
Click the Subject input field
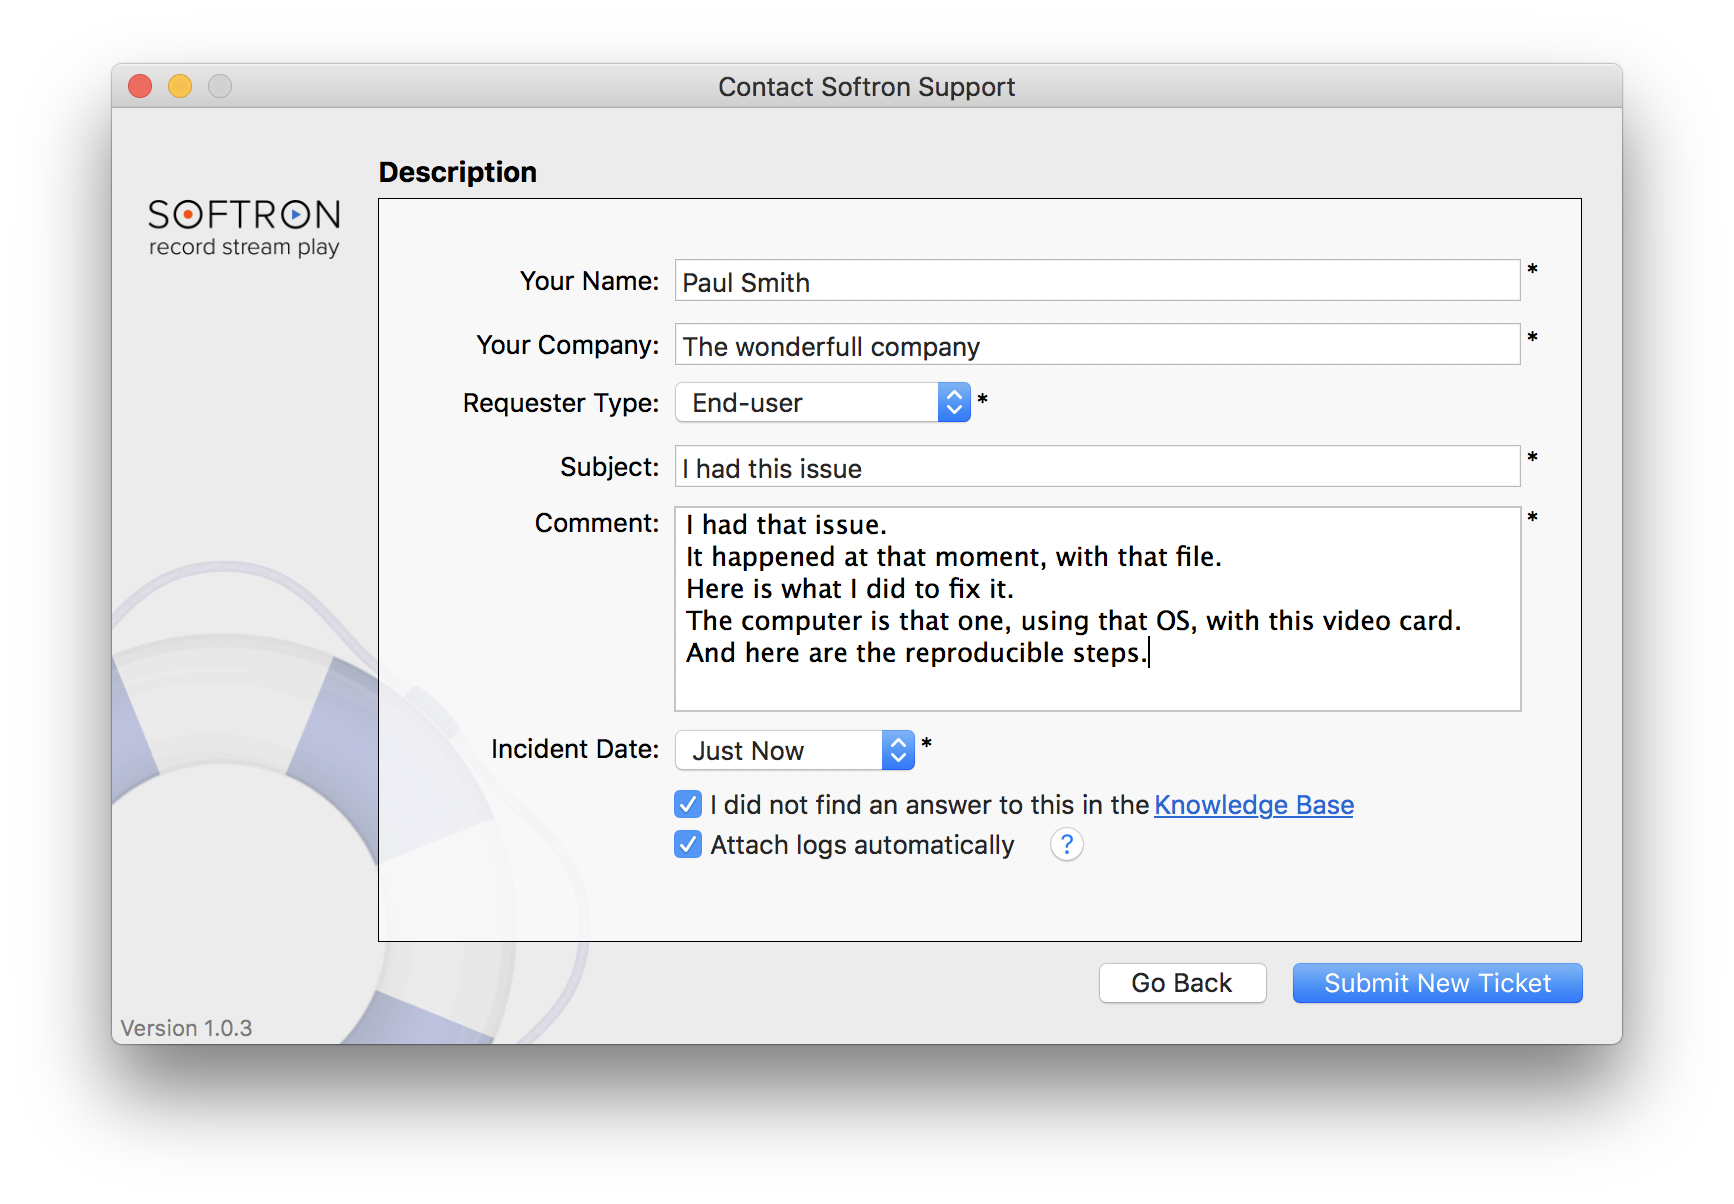point(1097,467)
